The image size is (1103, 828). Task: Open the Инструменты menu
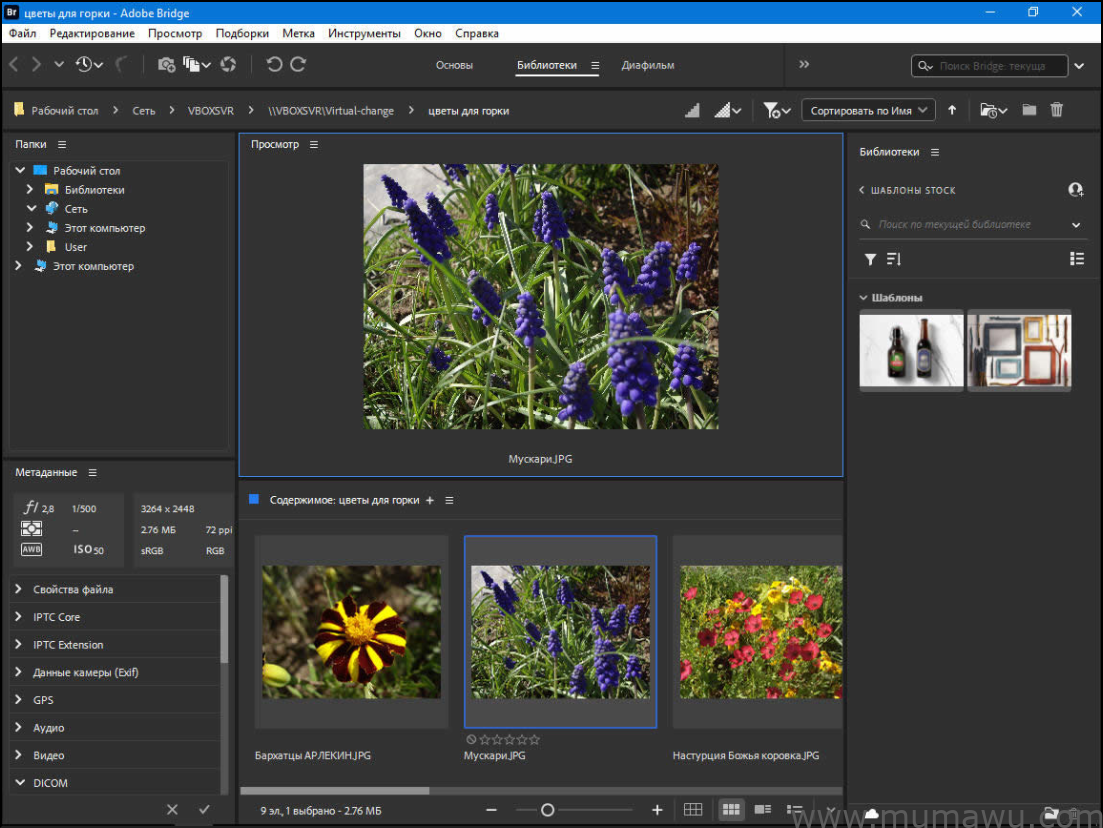(364, 33)
